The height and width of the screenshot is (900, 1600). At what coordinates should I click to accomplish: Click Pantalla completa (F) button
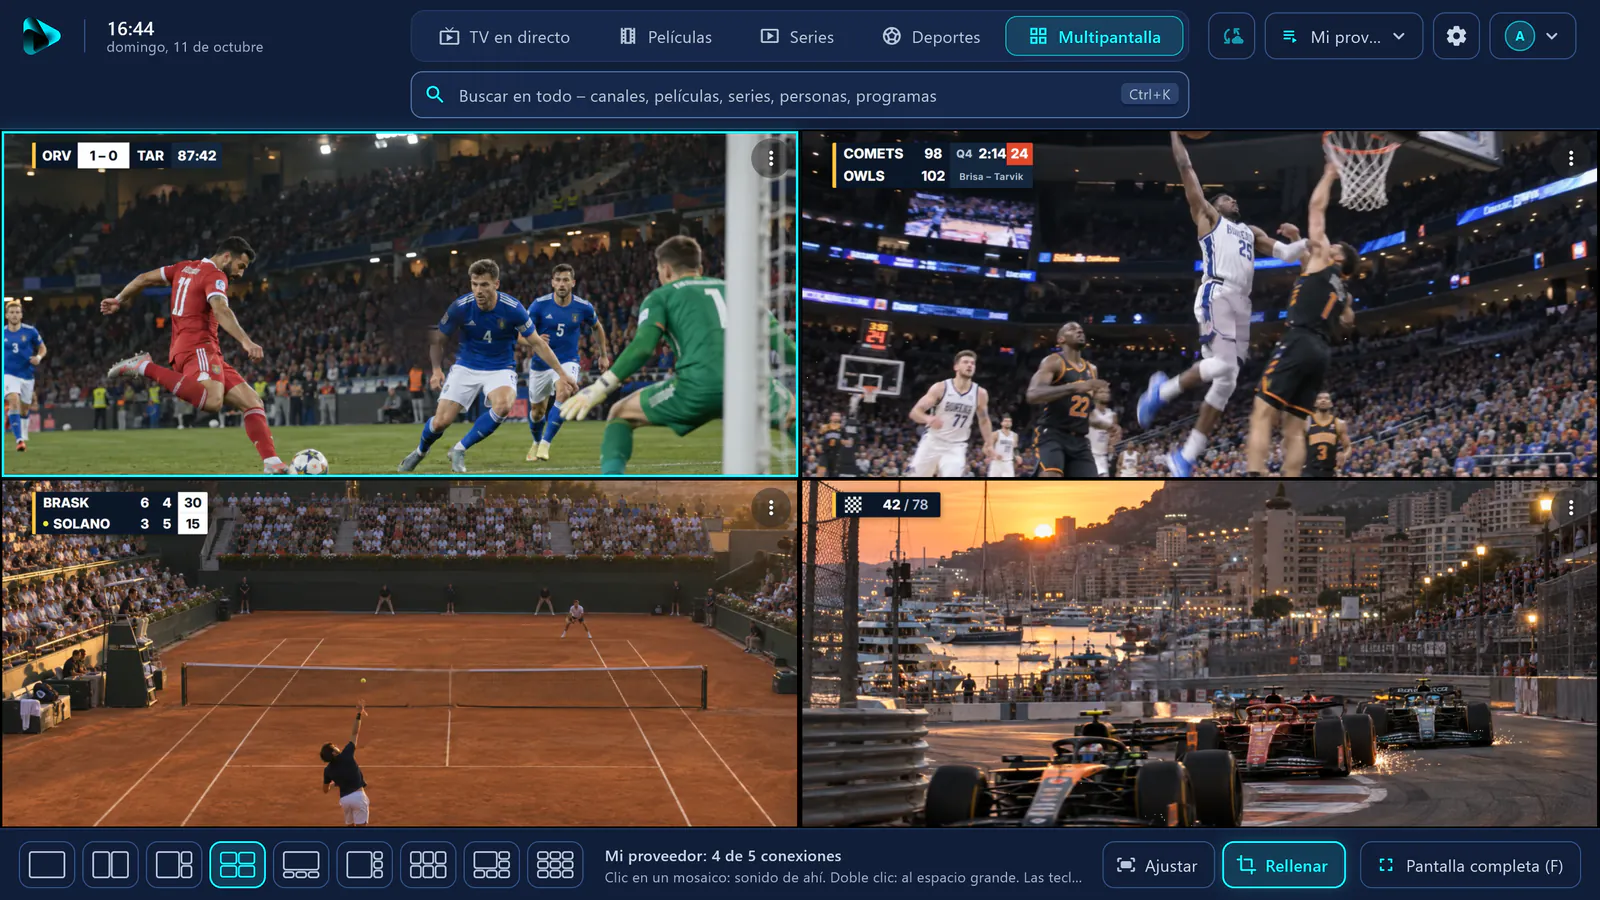click(x=1470, y=865)
